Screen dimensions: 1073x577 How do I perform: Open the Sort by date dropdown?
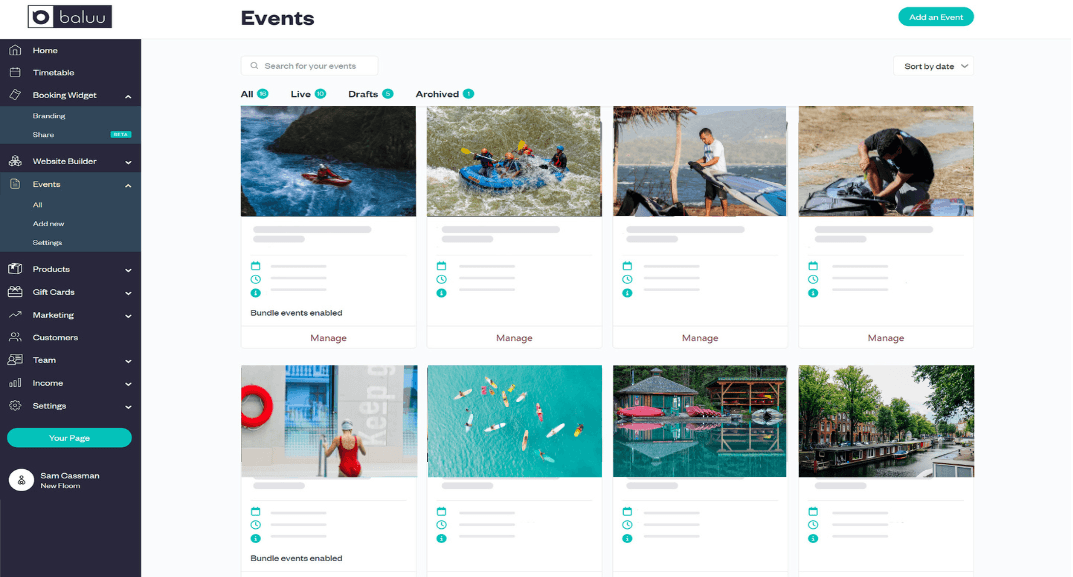[x=933, y=66]
